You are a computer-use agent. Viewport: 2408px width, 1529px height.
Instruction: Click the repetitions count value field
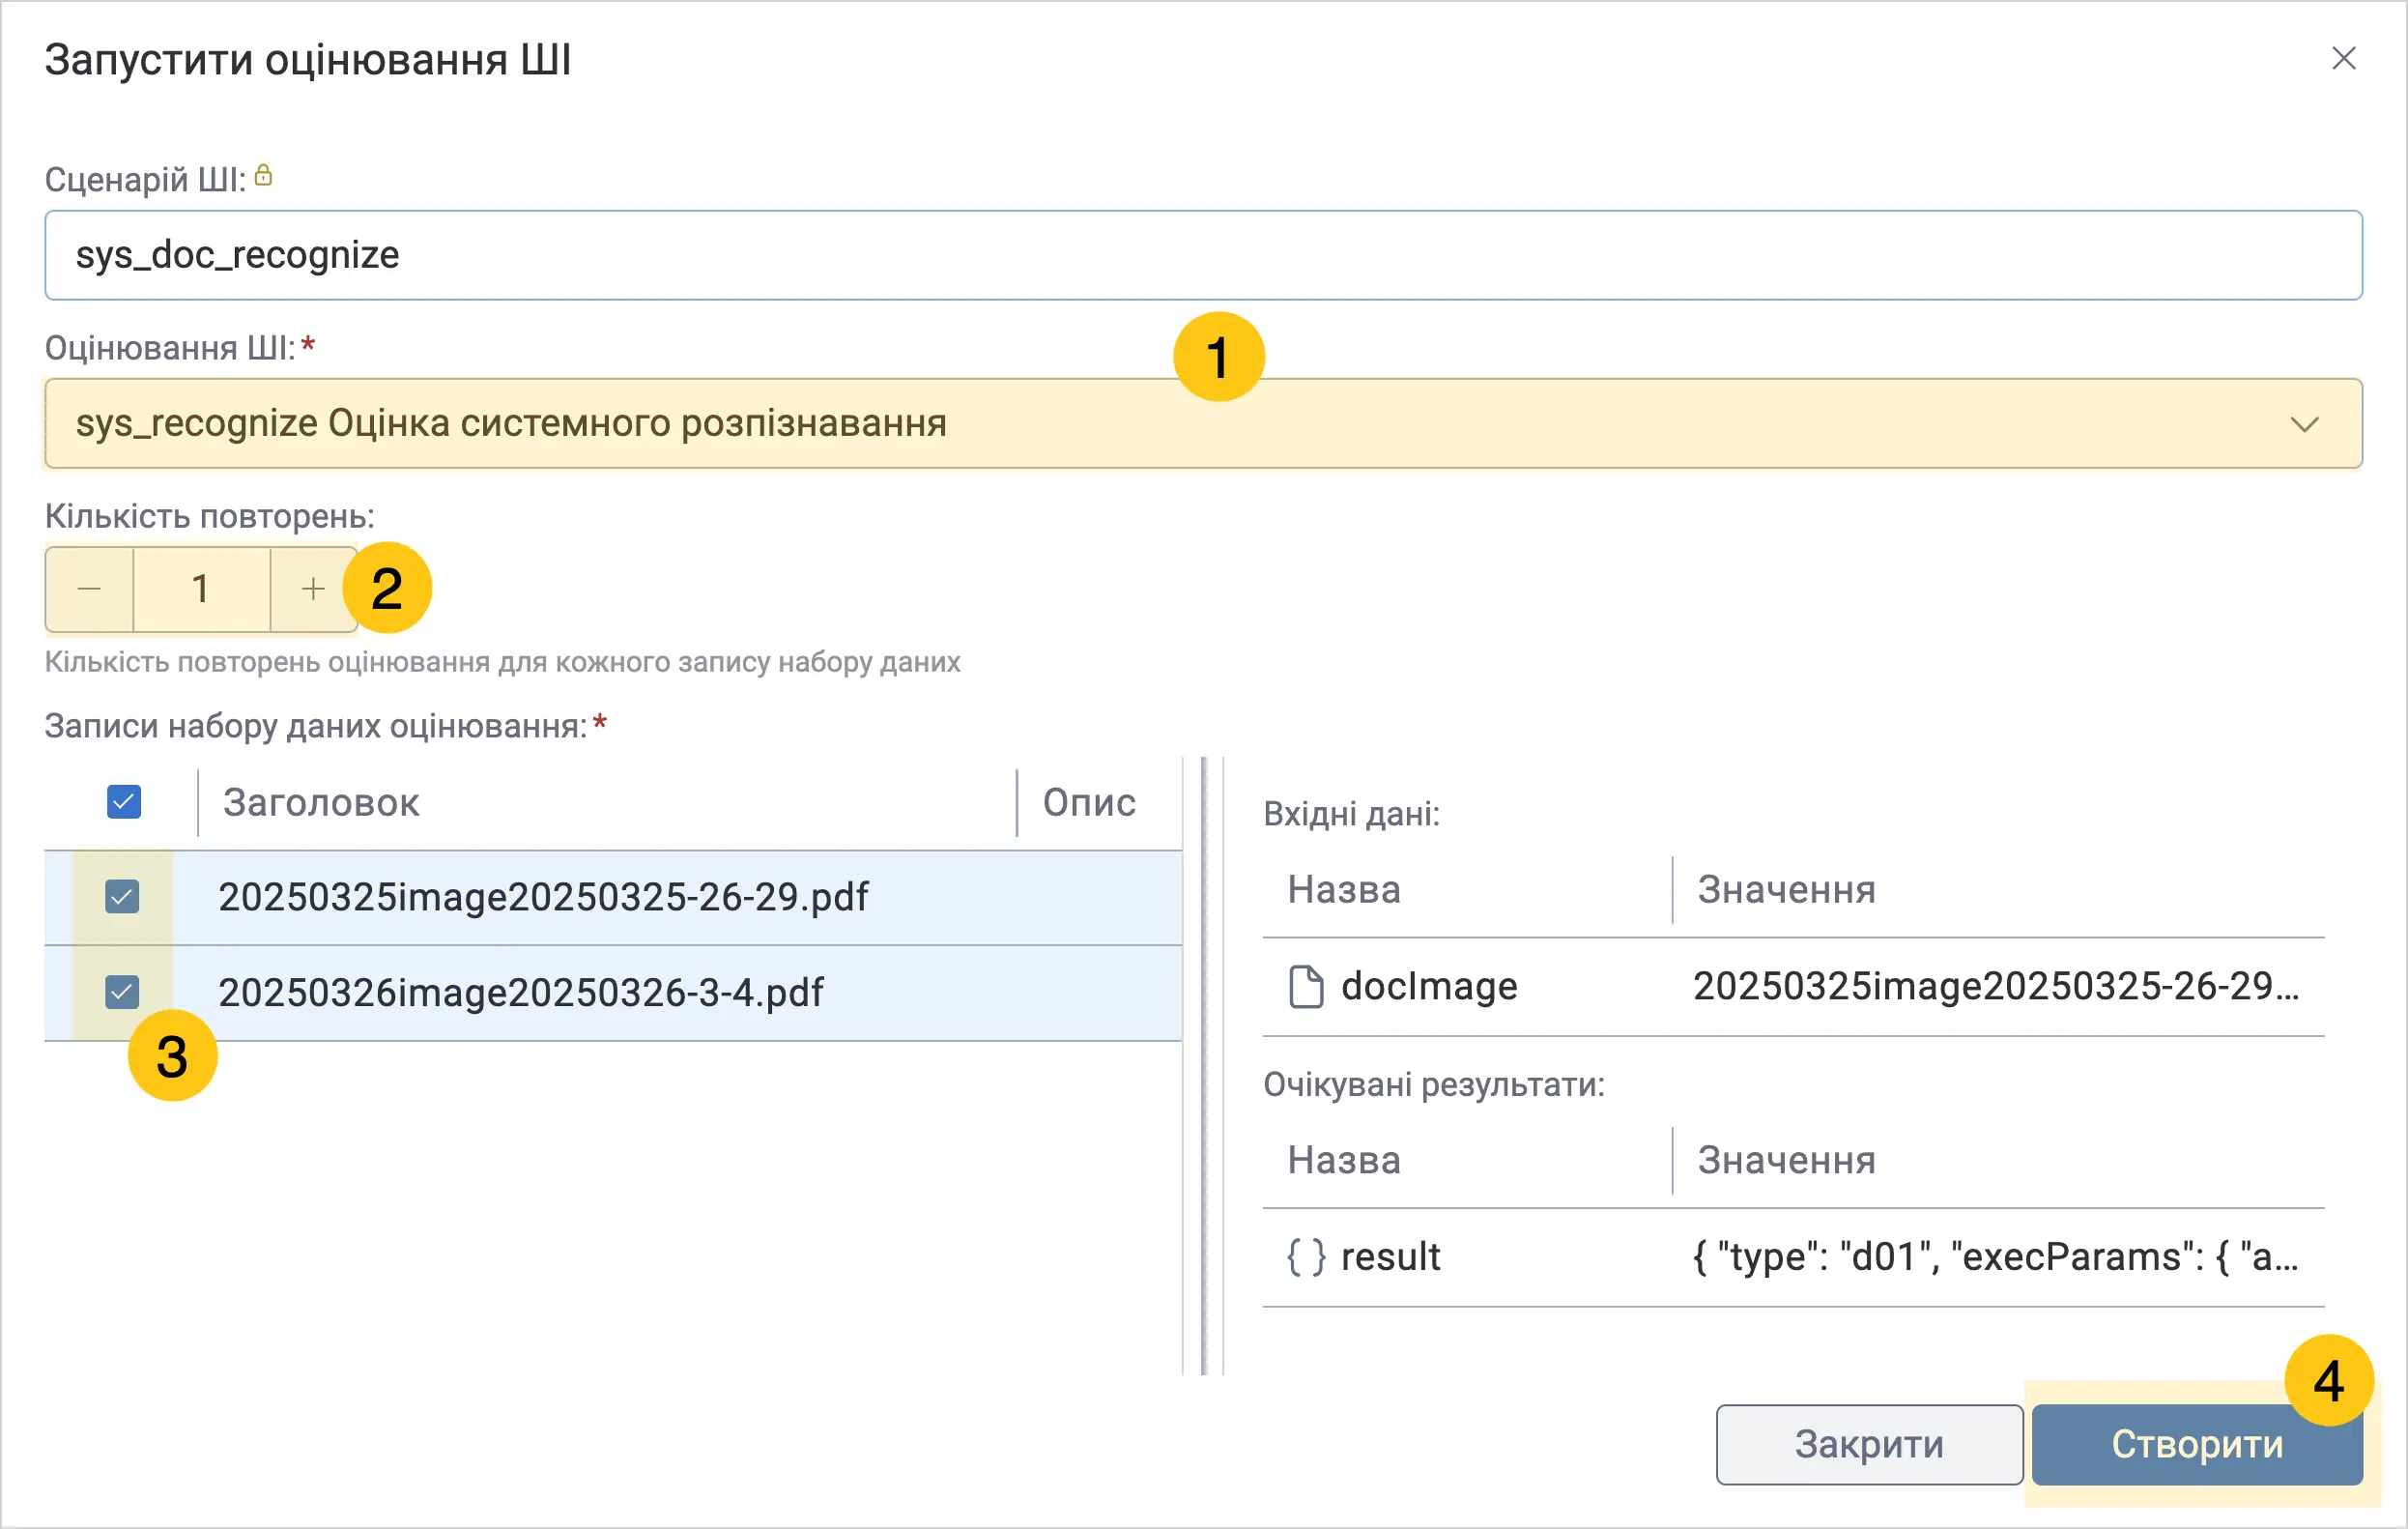[201, 589]
